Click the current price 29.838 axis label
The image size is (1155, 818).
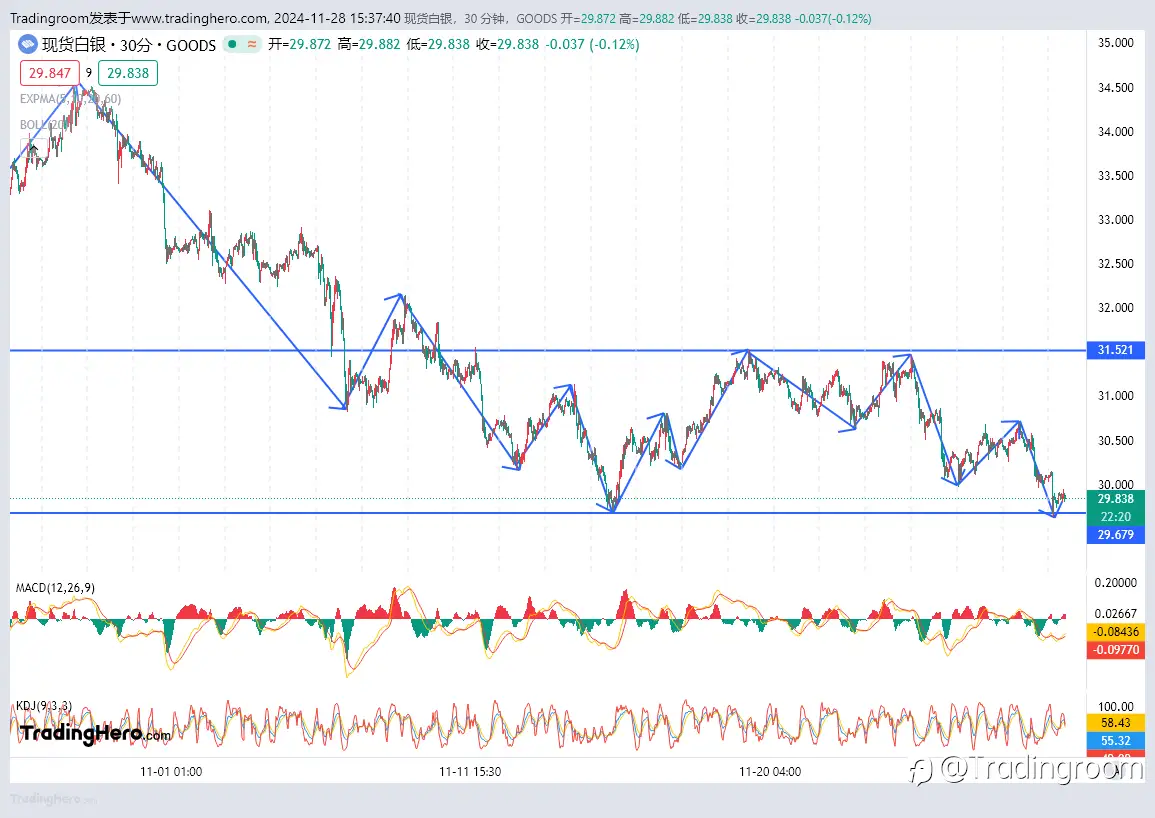click(1115, 499)
